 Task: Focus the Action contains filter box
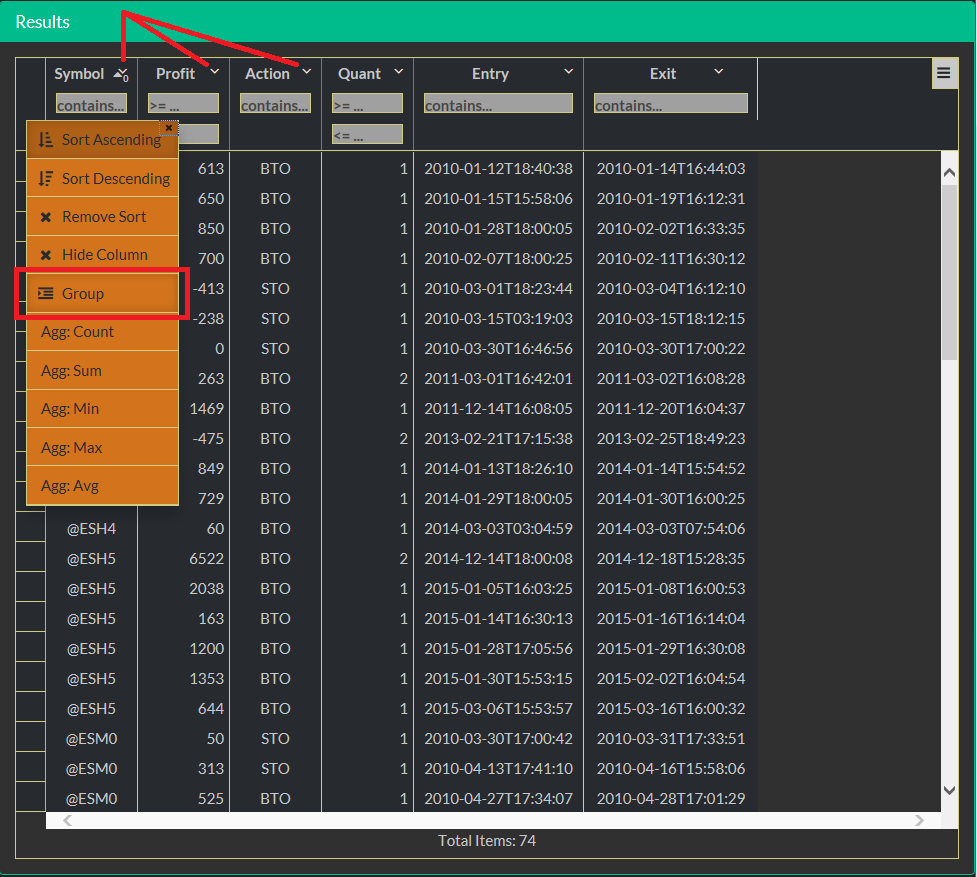(275, 103)
